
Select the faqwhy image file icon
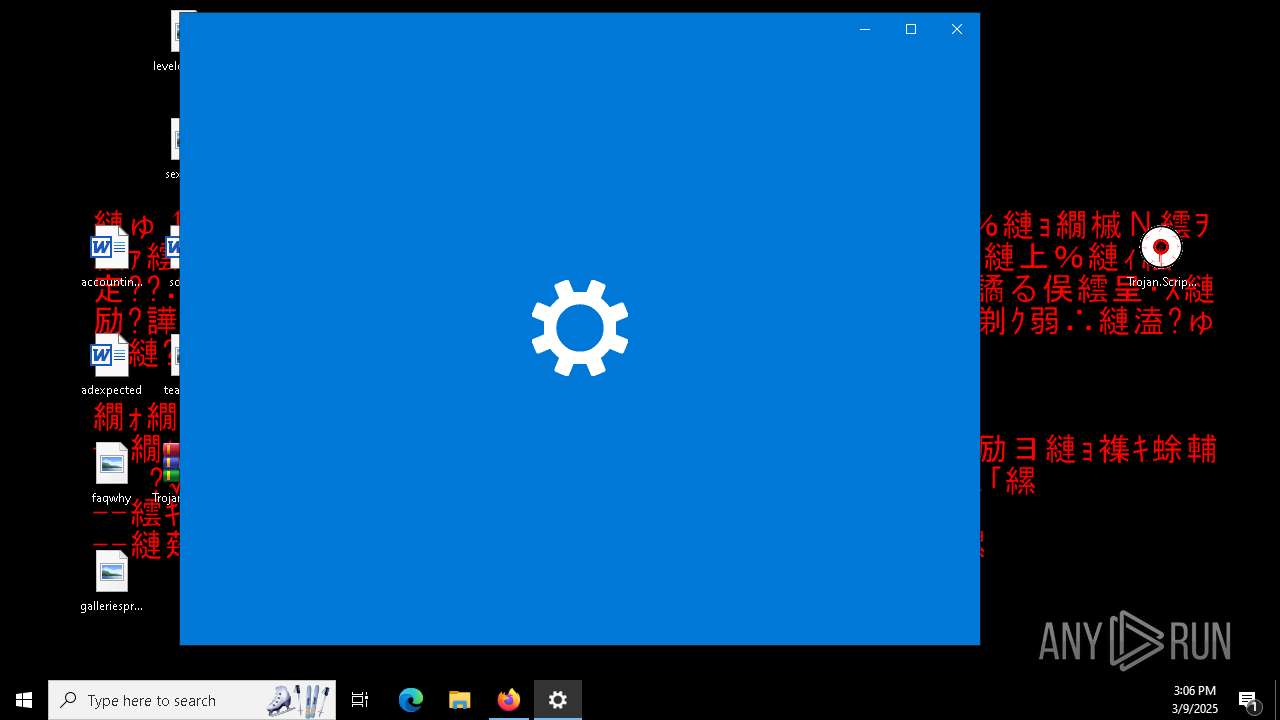click(x=111, y=473)
